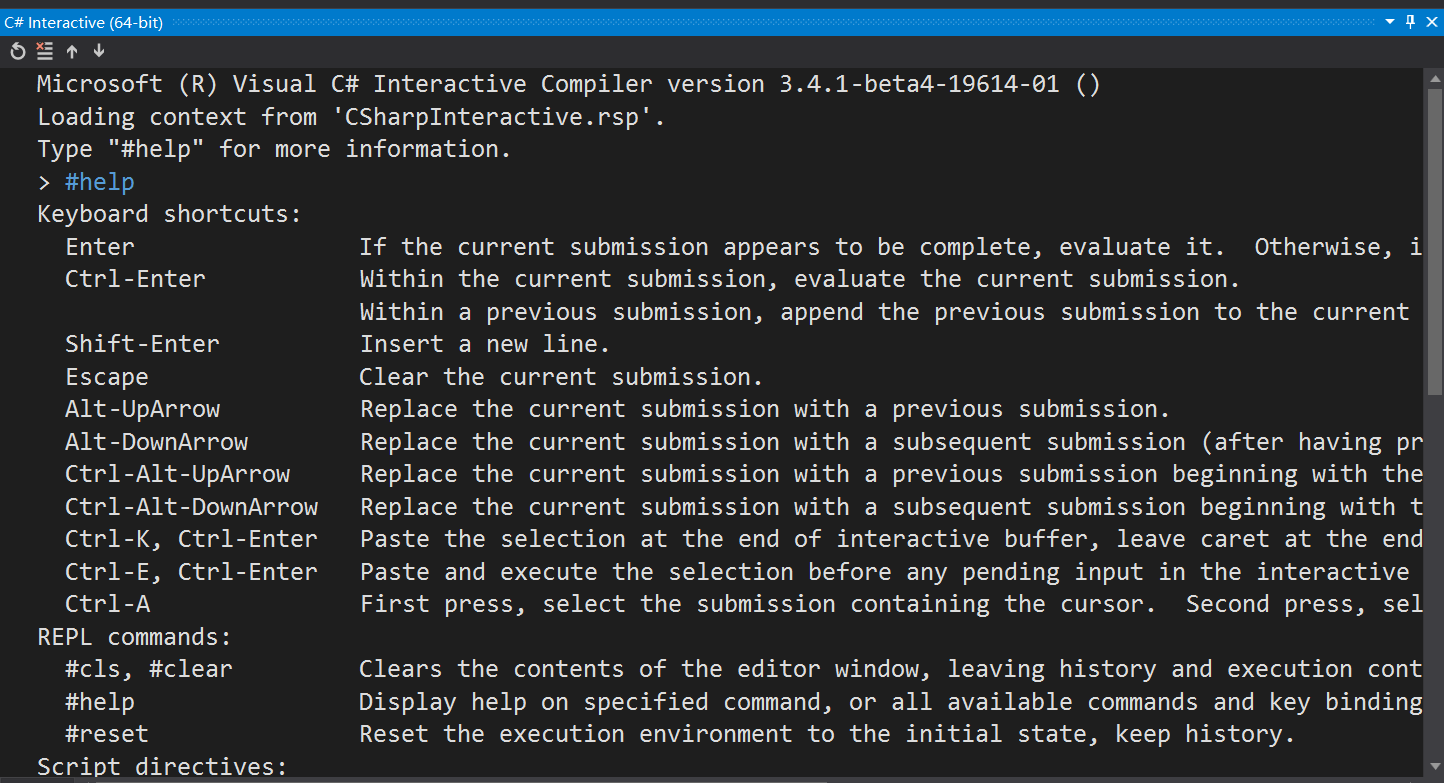Click the 'Ctrl-Alt-DownArrow' shortcut text

[192, 507]
